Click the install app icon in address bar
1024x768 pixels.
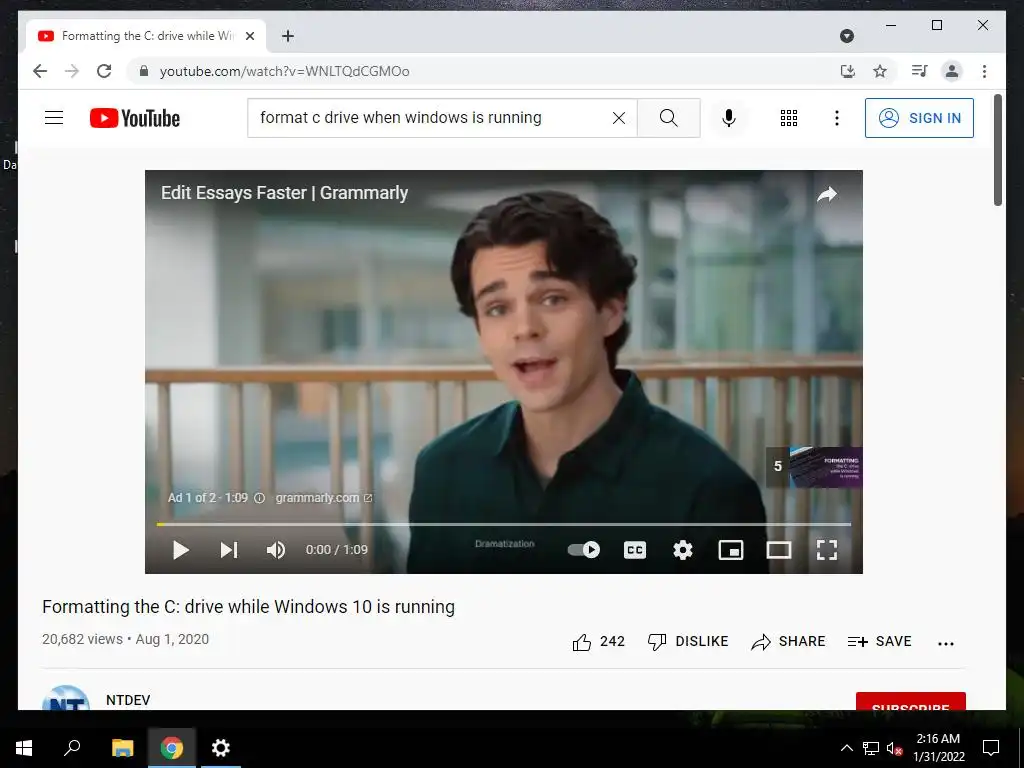(848, 71)
